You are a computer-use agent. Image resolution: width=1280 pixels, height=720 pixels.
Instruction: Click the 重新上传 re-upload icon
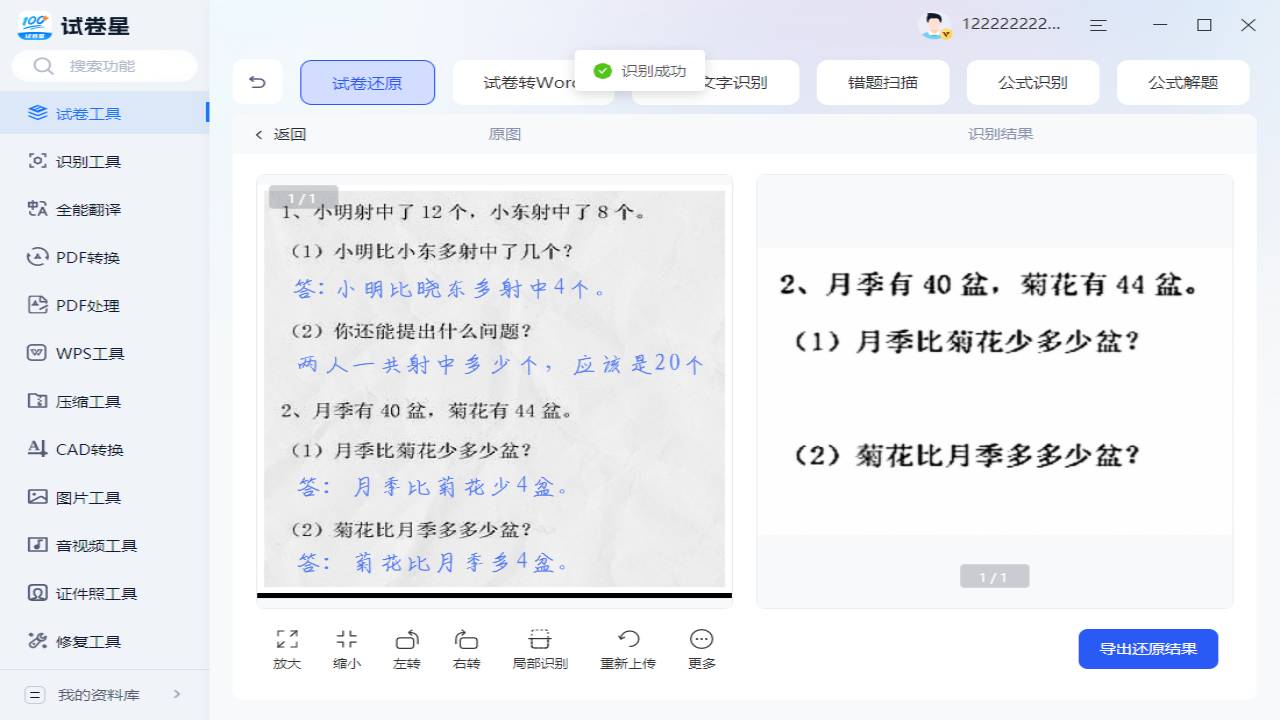pyautogui.click(x=627, y=647)
